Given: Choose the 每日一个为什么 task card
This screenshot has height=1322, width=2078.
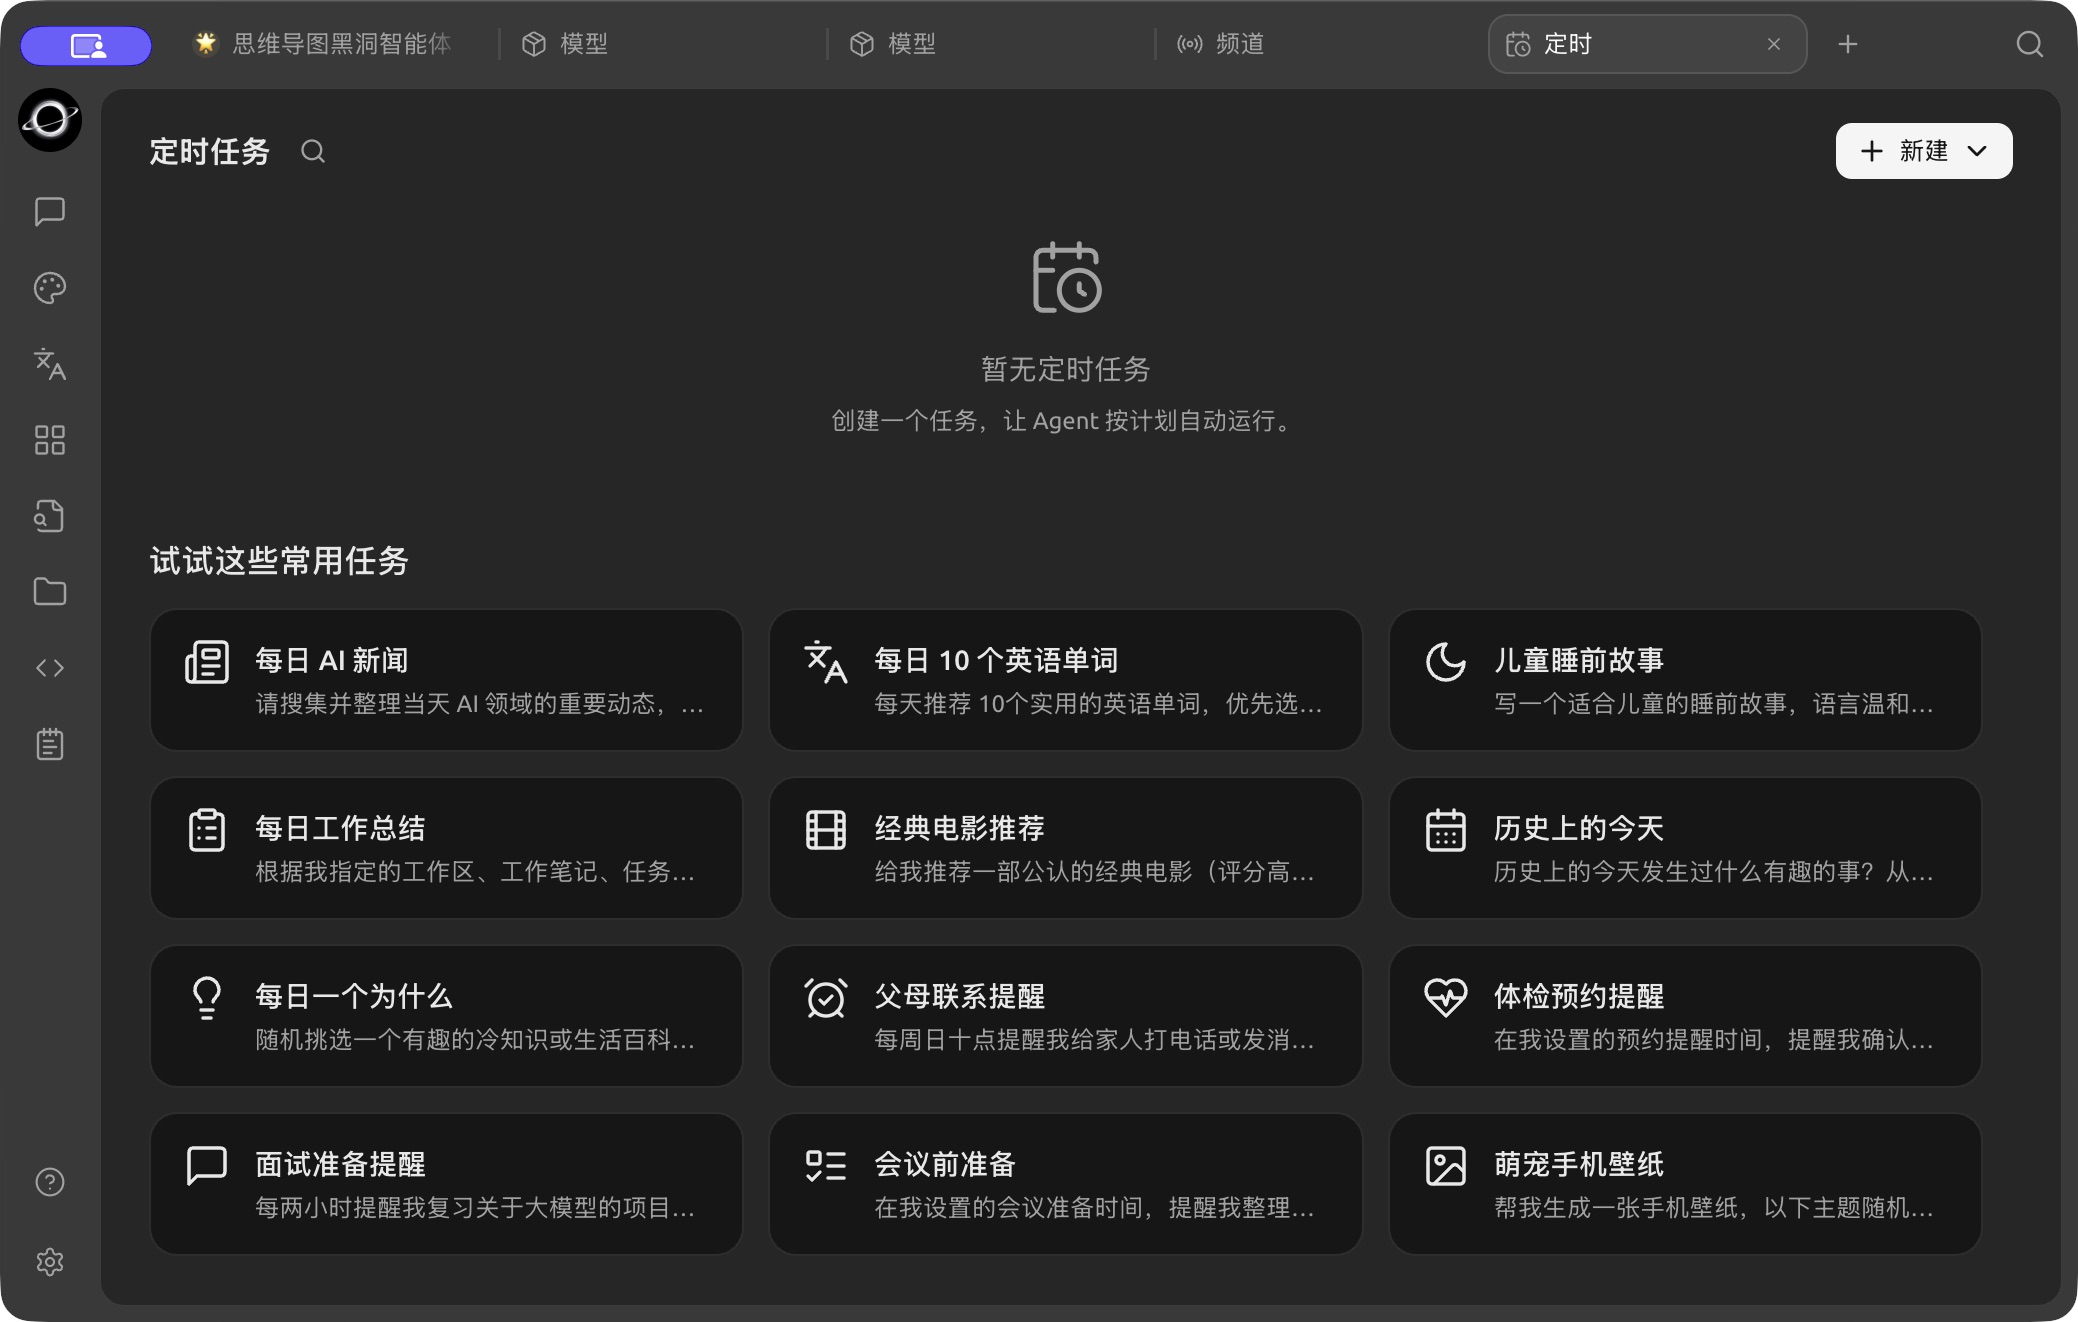Looking at the screenshot, I should tap(446, 1016).
